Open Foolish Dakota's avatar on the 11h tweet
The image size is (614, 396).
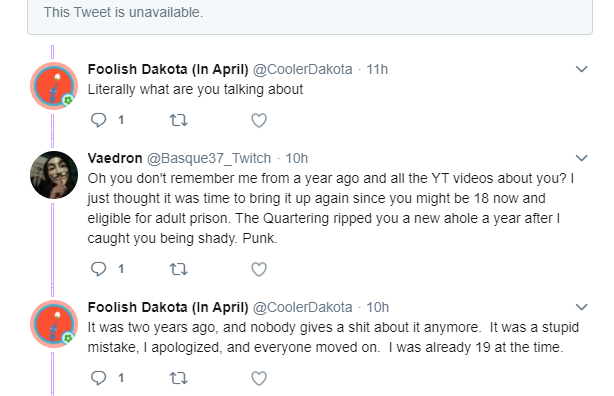point(54,86)
